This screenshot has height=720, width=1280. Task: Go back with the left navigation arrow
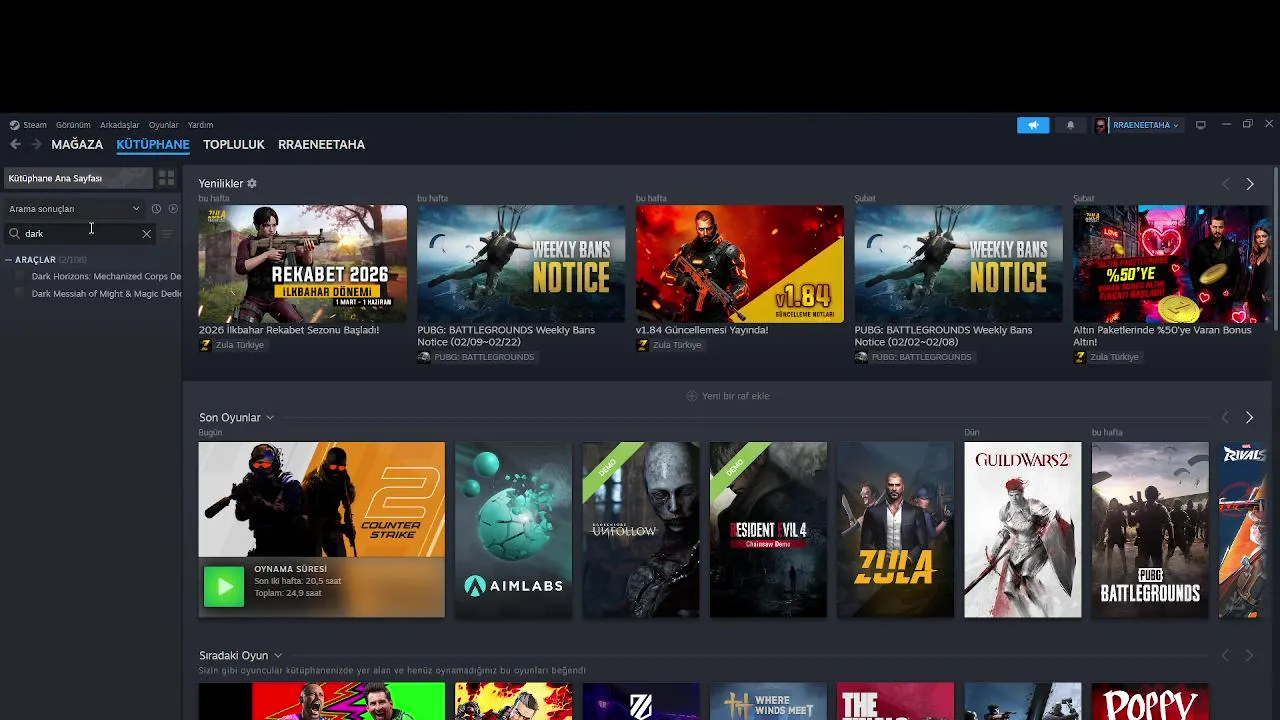(x=15, y=144)
